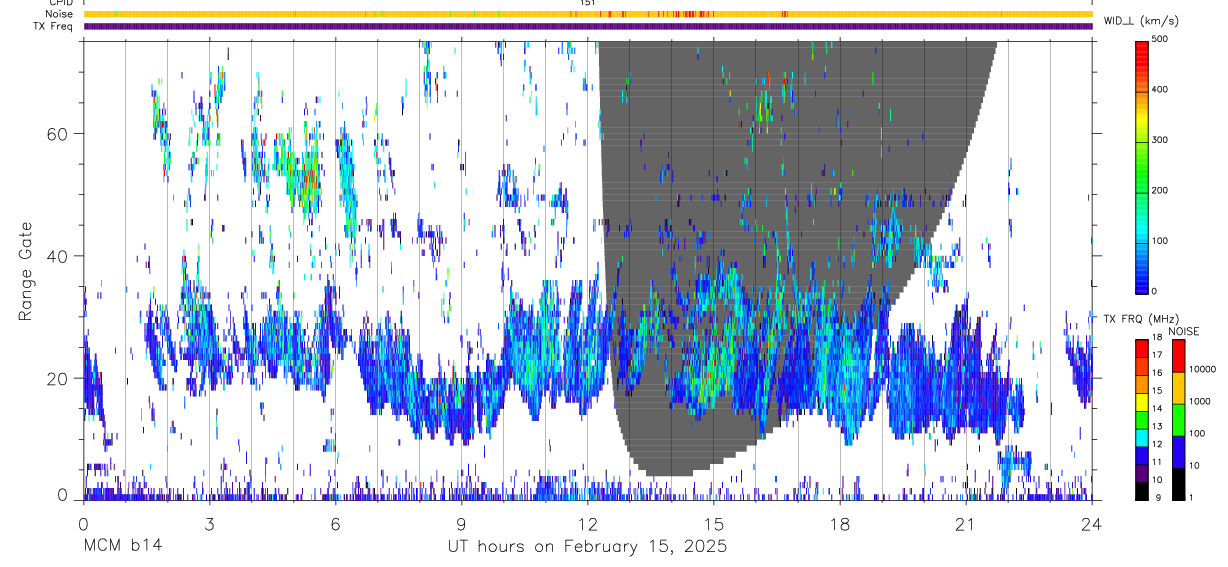The height and width of the screenshot is (567, 1228).
Task: Click green 100–1000 segment of NOISE colorbar
Action: [1178, 420]
